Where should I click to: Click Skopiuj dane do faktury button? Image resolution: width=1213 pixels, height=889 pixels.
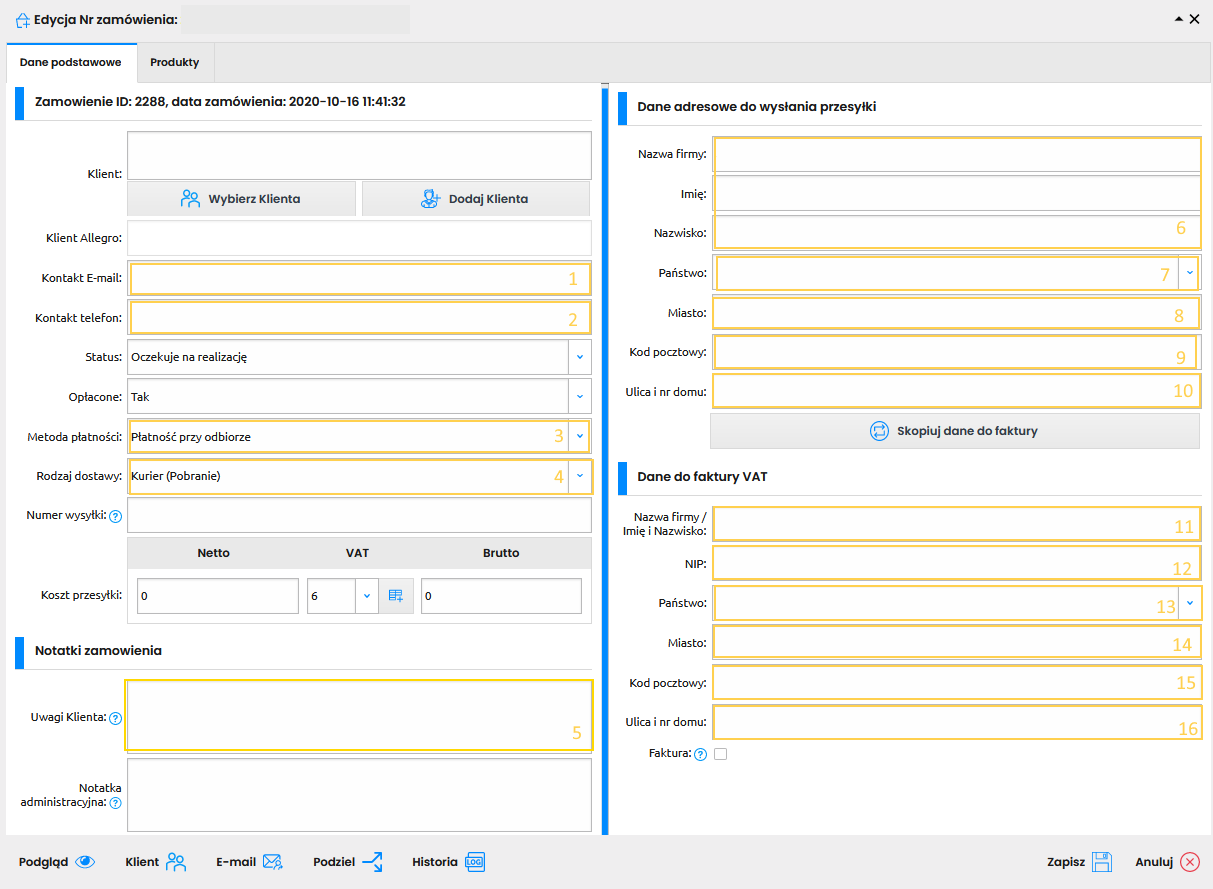click(954, 431)
